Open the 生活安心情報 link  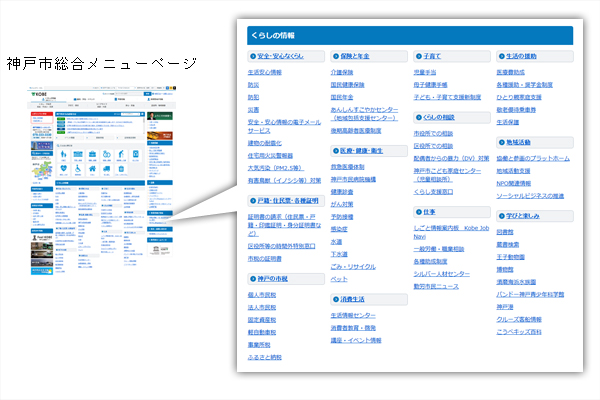tap(265, 72)
